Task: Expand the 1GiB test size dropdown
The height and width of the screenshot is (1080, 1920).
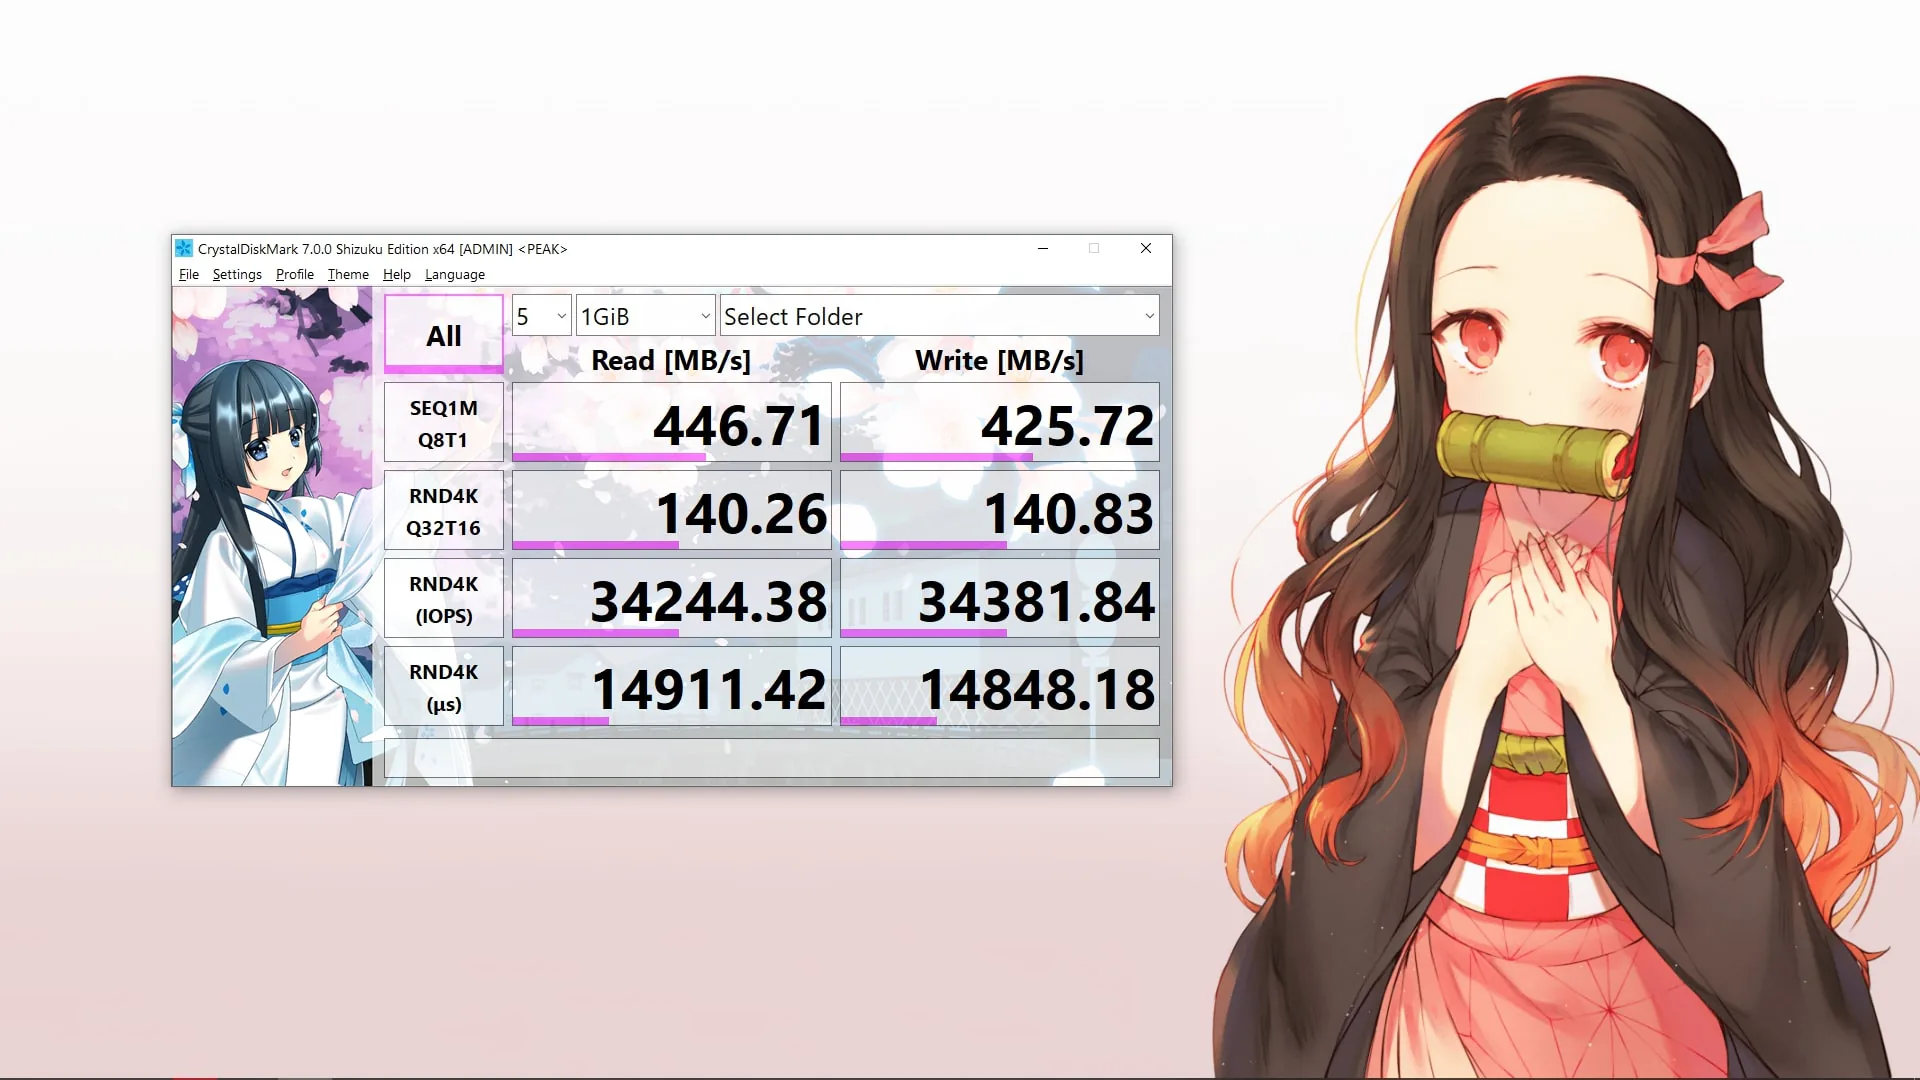Action: click(646, 316)
